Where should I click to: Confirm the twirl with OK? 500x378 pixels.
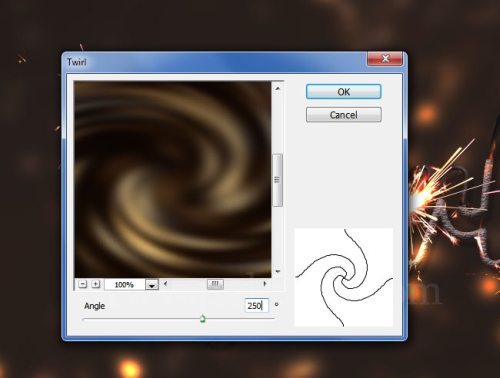pos(344,92)
